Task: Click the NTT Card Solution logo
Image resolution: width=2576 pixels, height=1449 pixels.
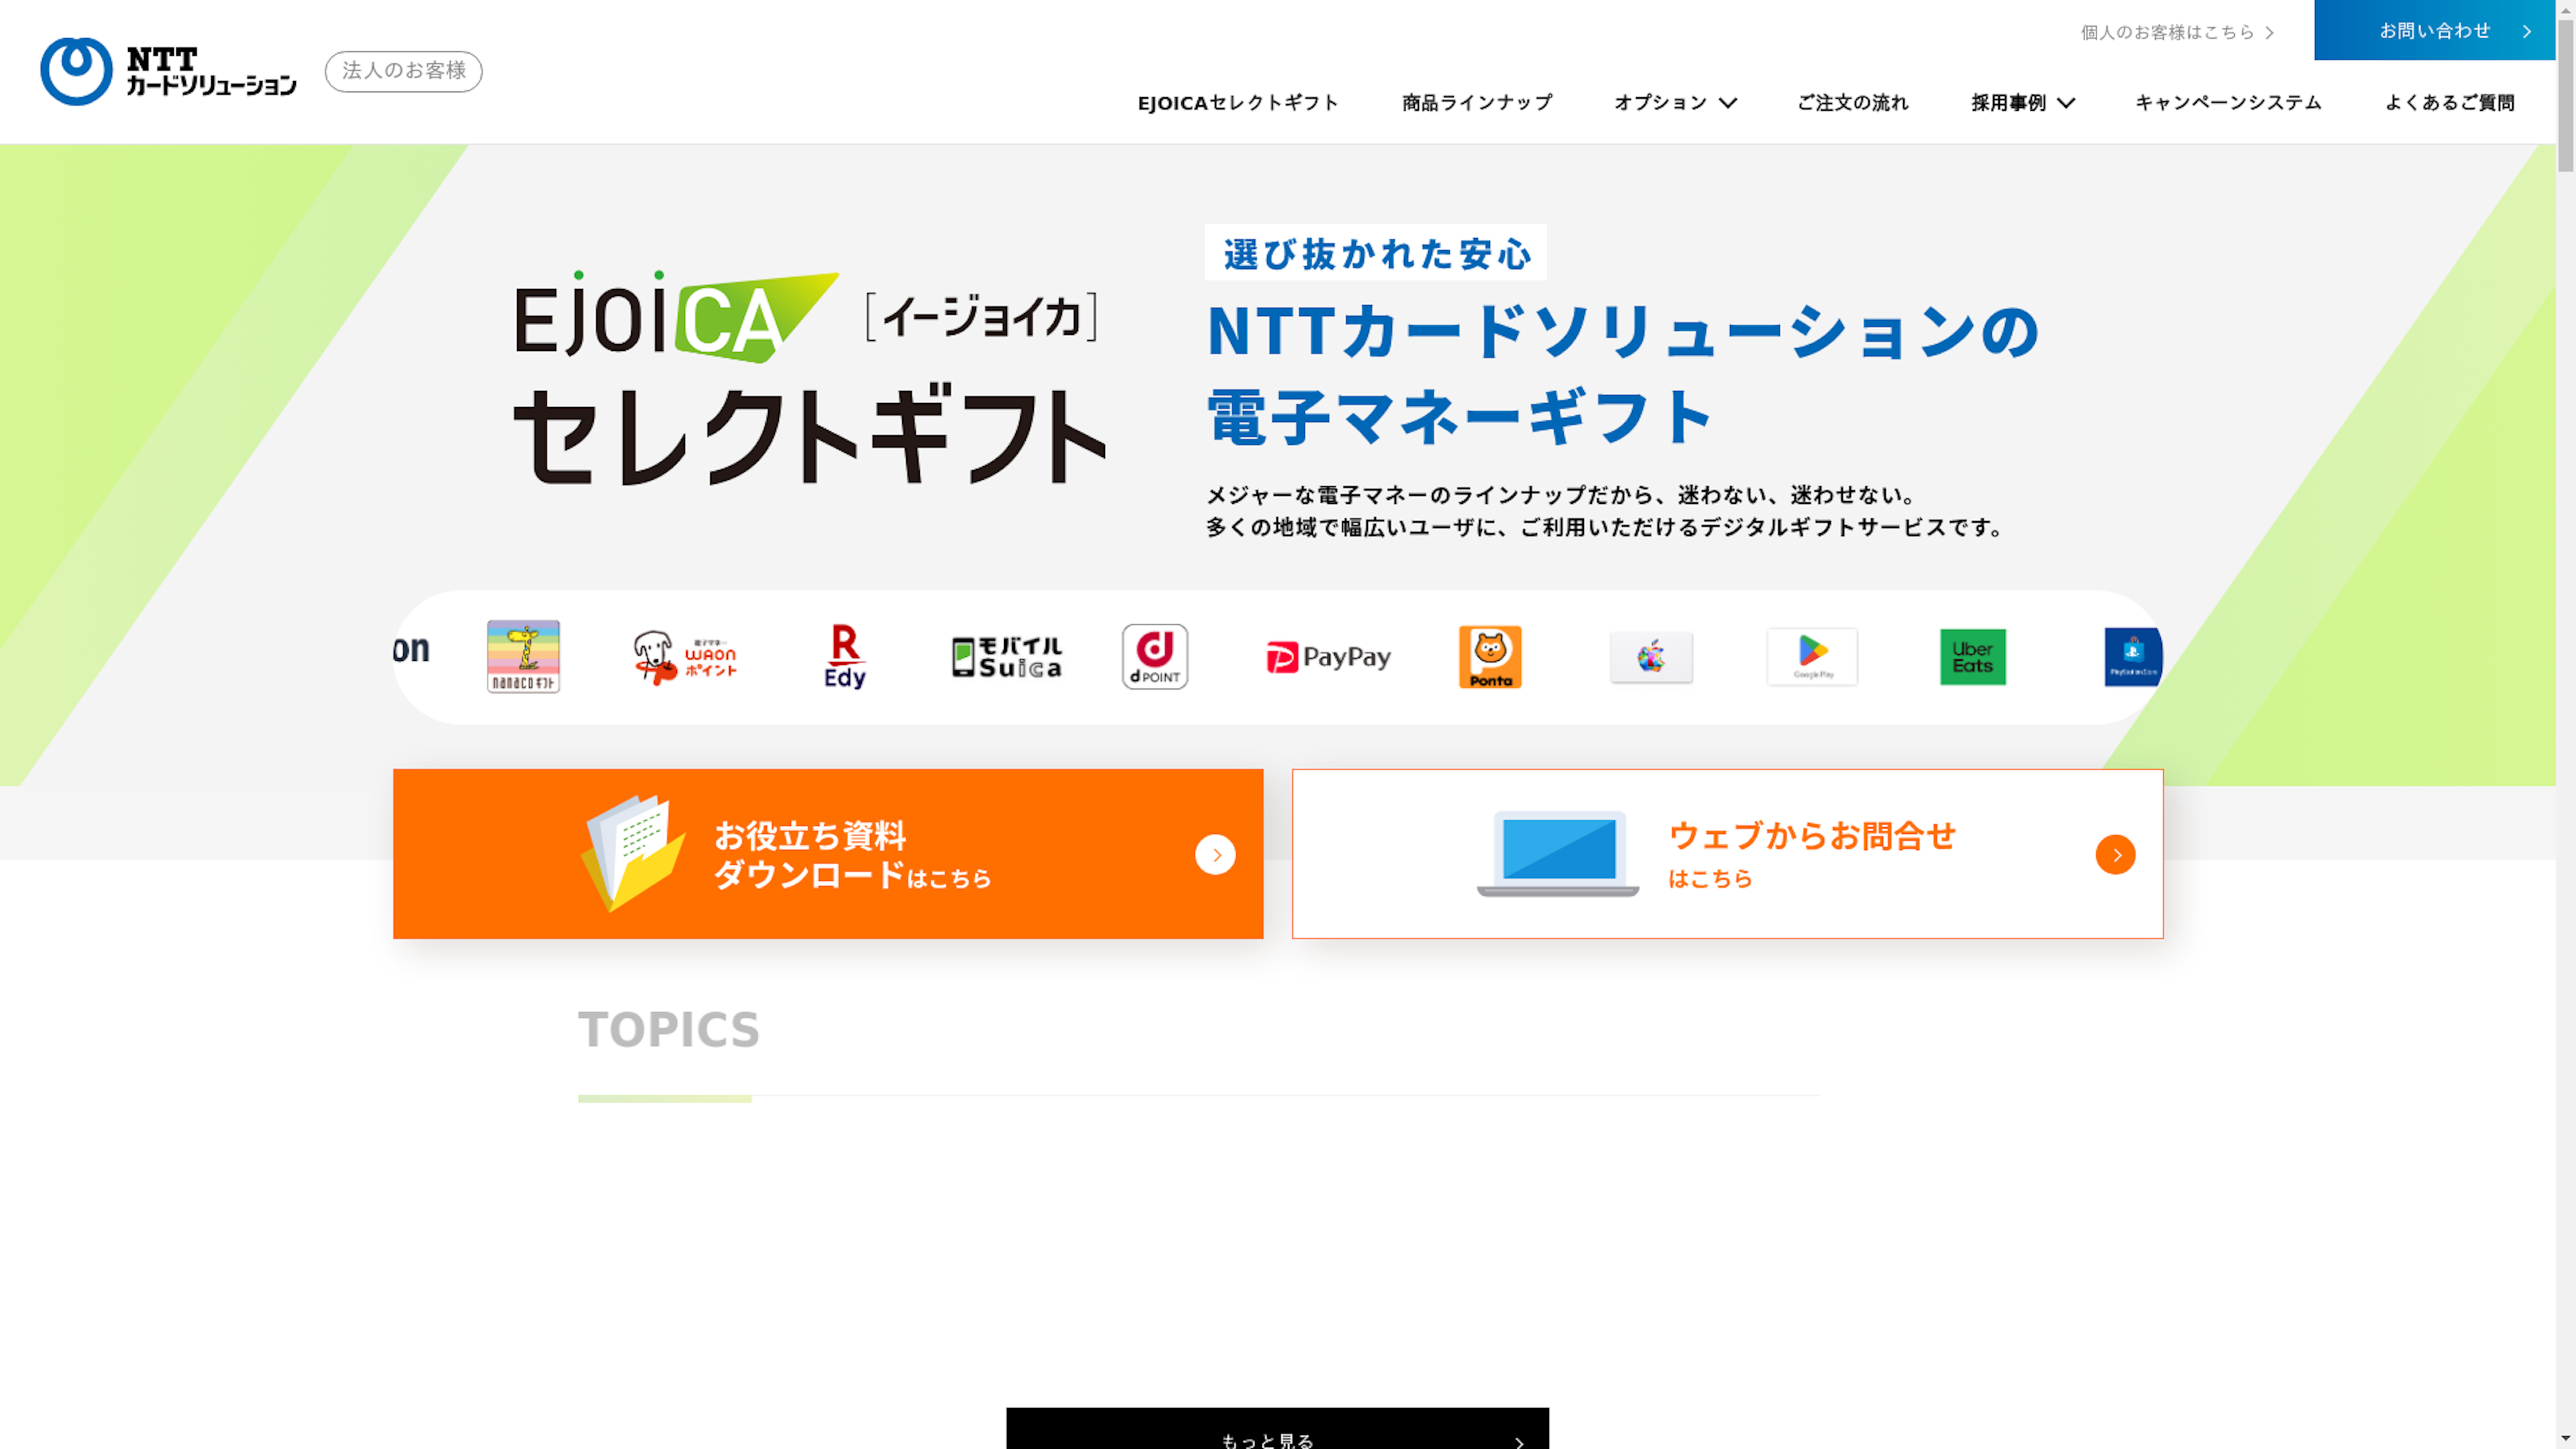Action: click(168, 71)
